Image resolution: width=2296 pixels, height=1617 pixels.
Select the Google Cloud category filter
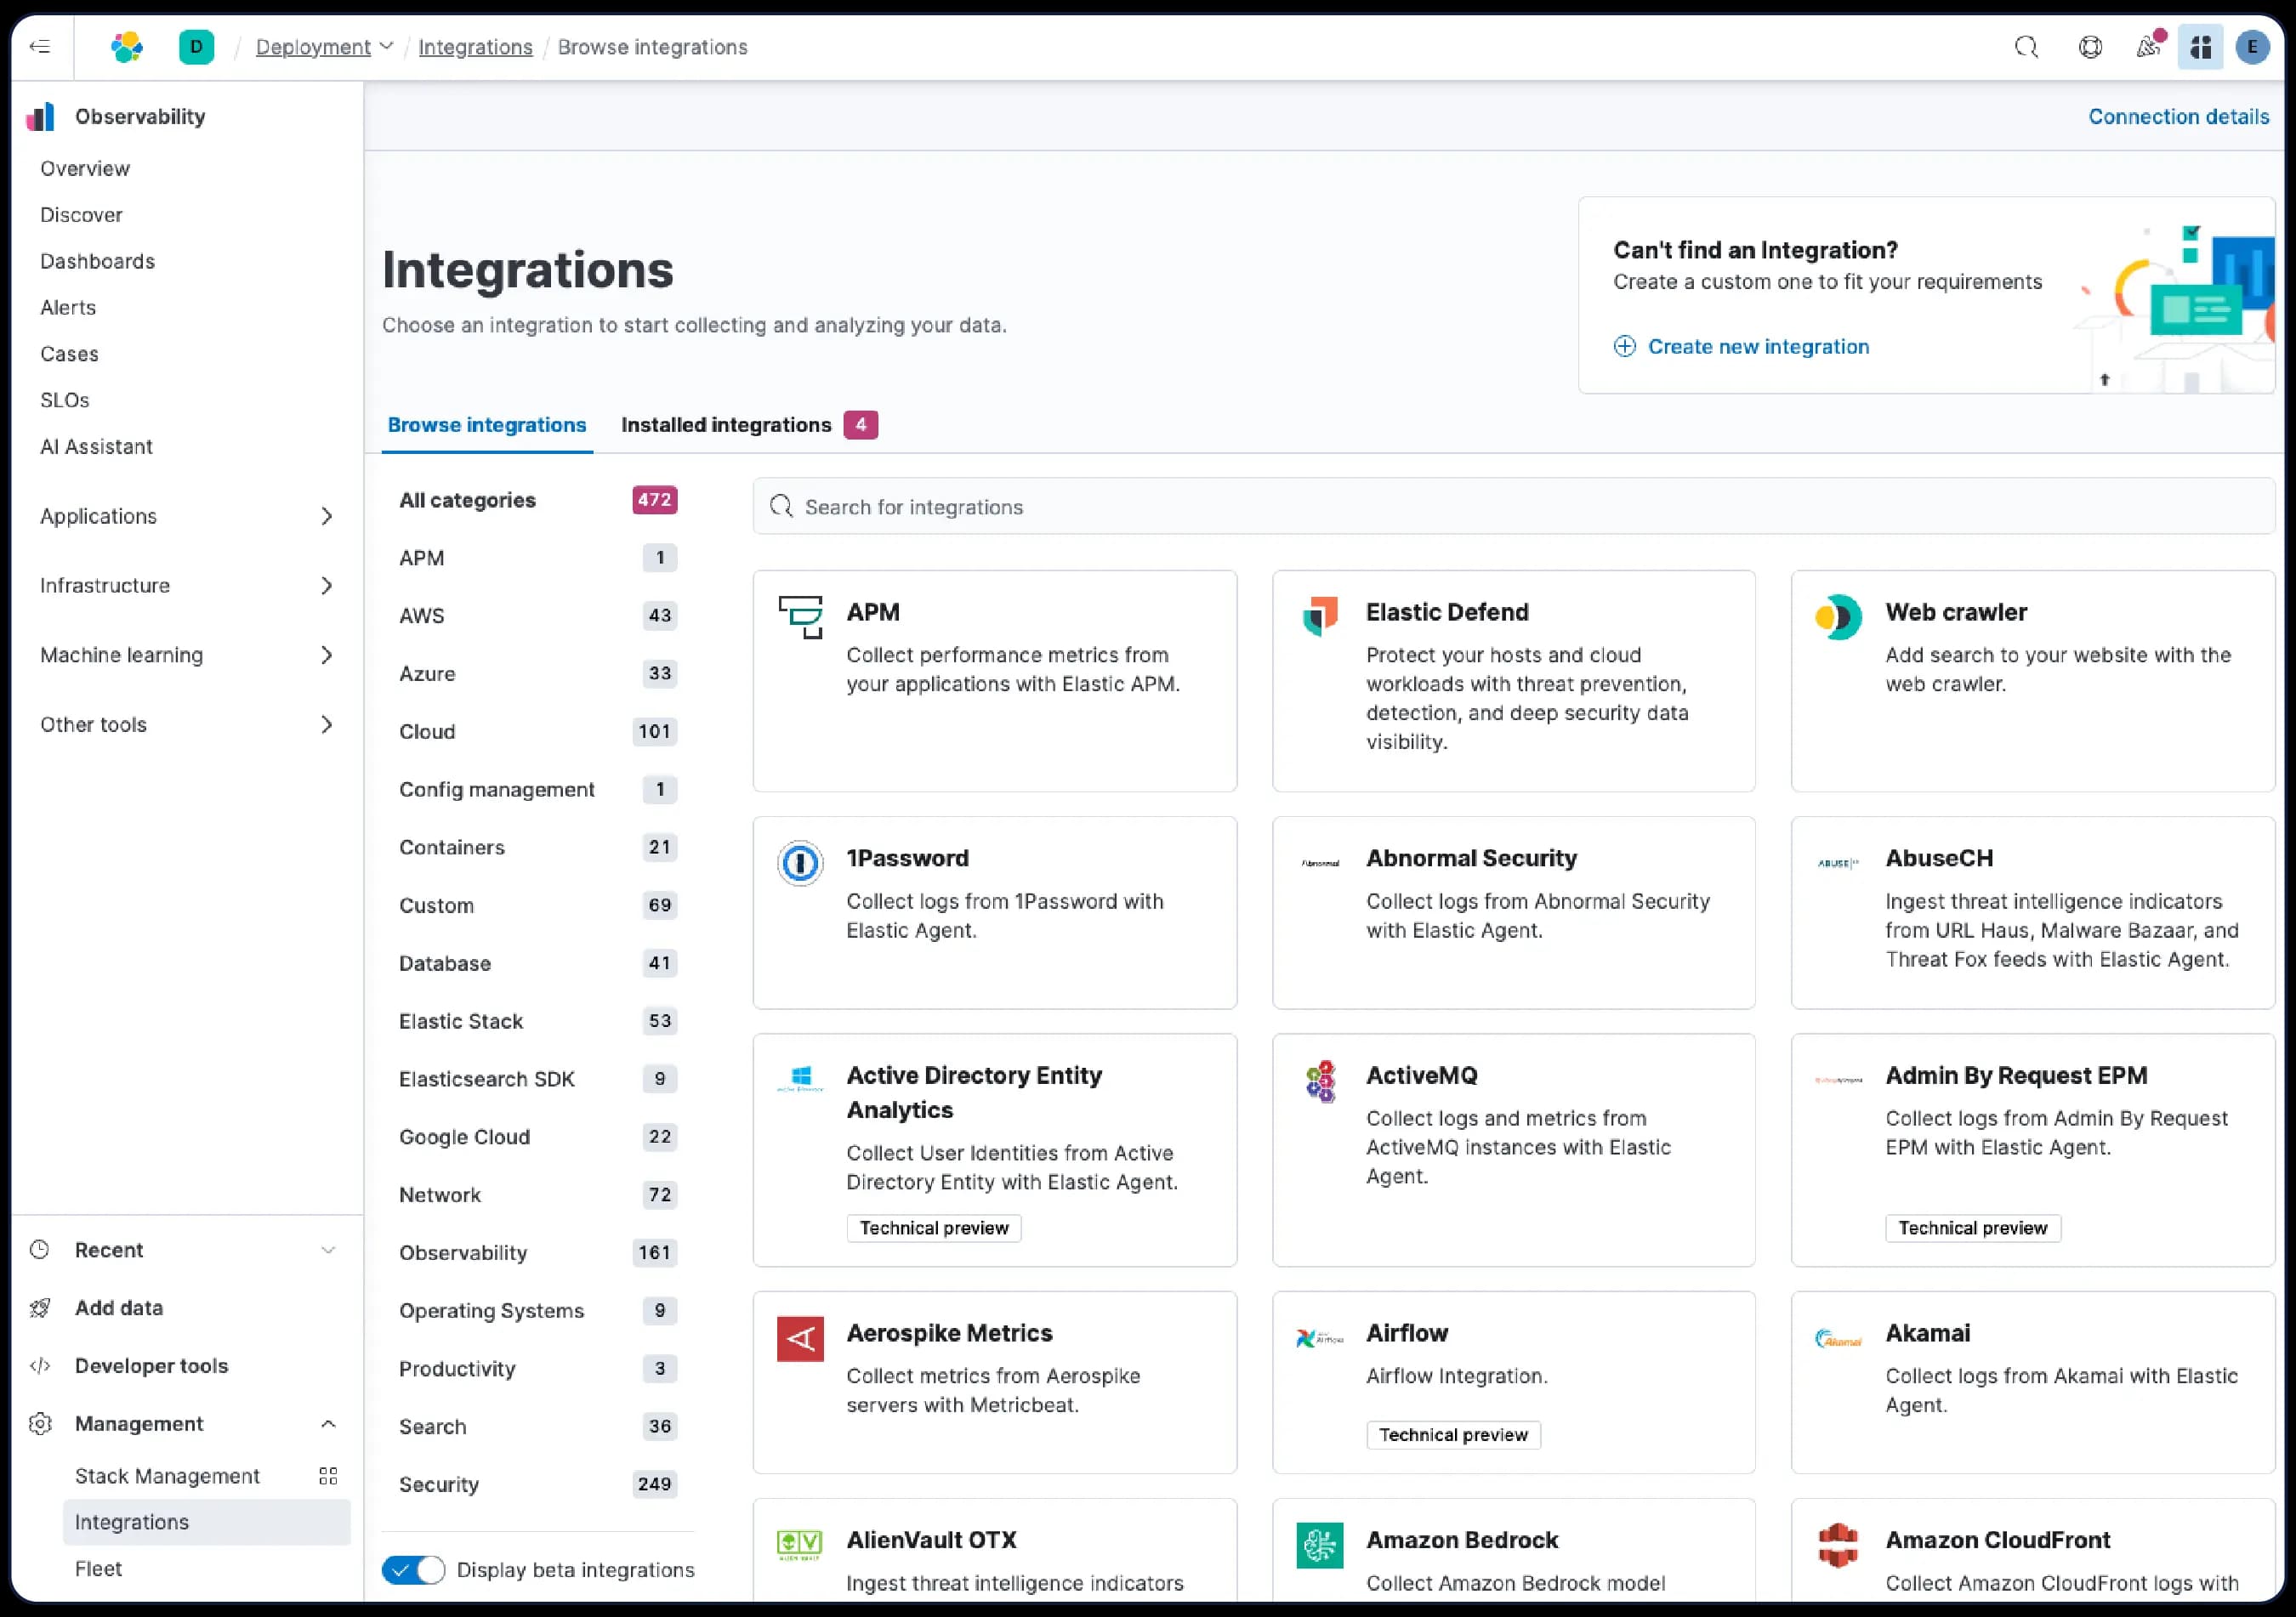(x=538, y=1137)
